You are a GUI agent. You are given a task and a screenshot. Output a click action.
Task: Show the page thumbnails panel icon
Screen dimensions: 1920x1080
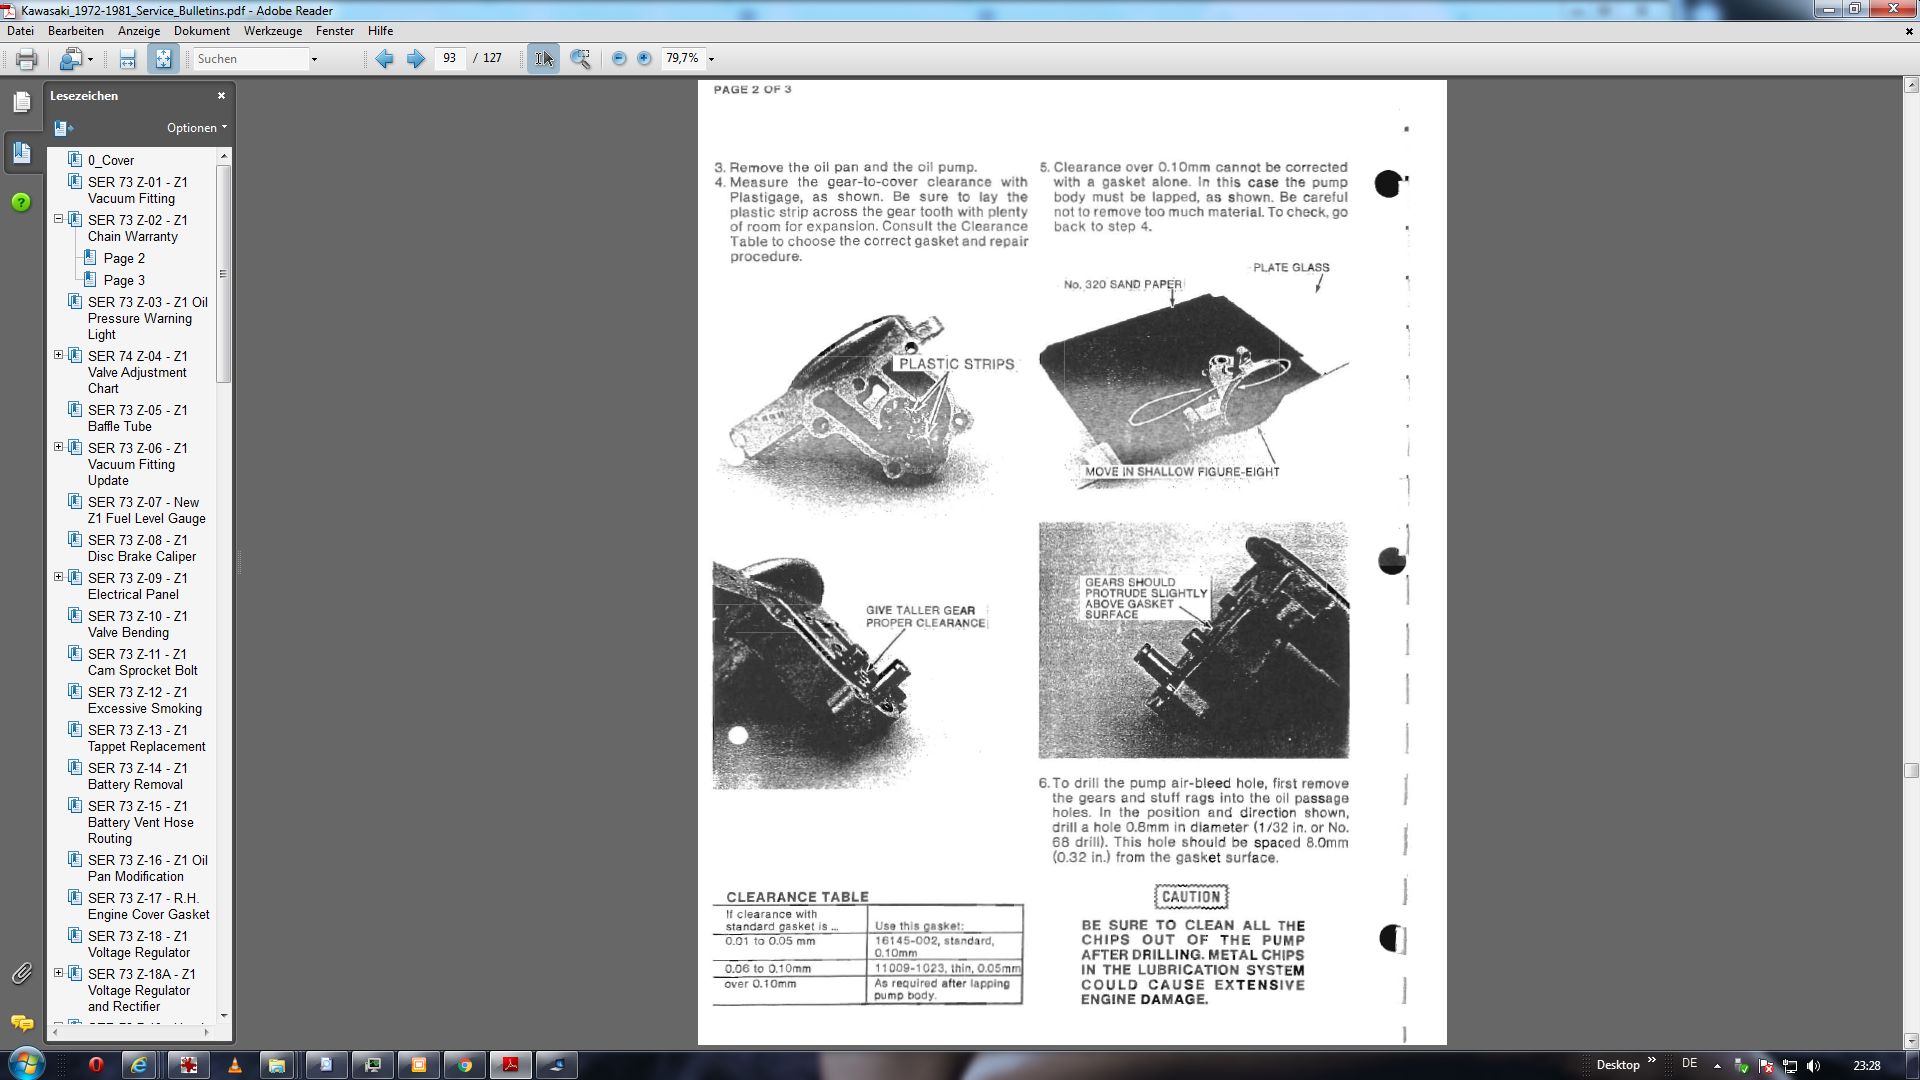pos(21,102)
